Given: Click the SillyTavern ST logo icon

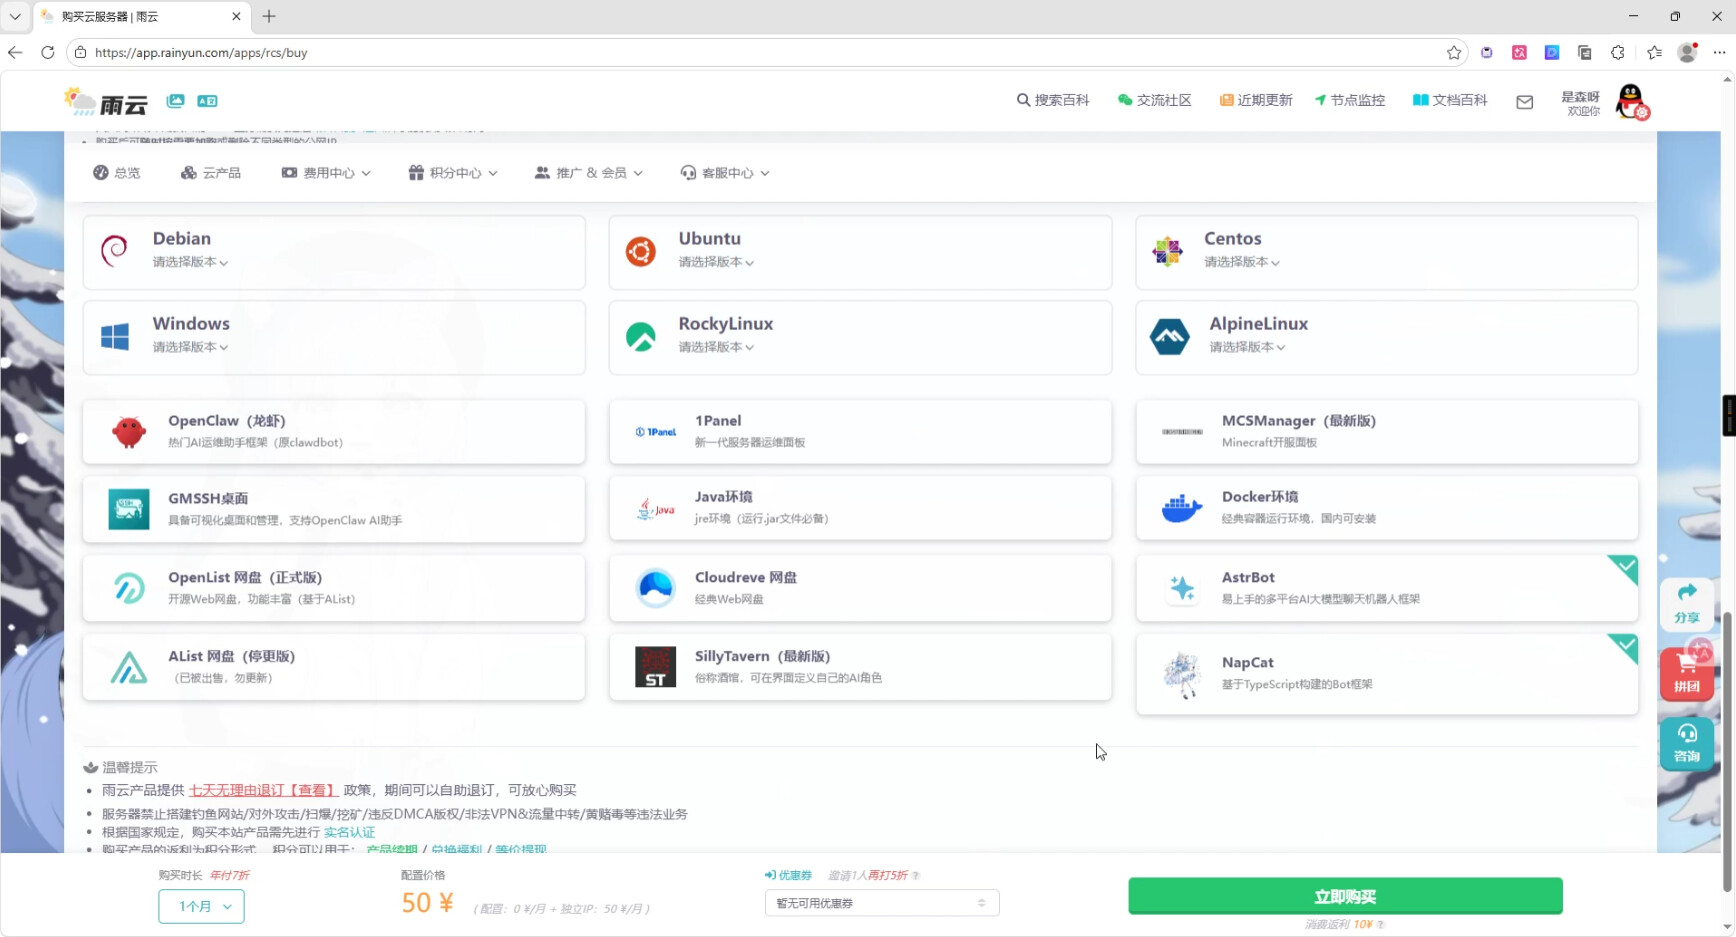Looking at the screenshot, I should pyautogui.click(x=655, y=667).
